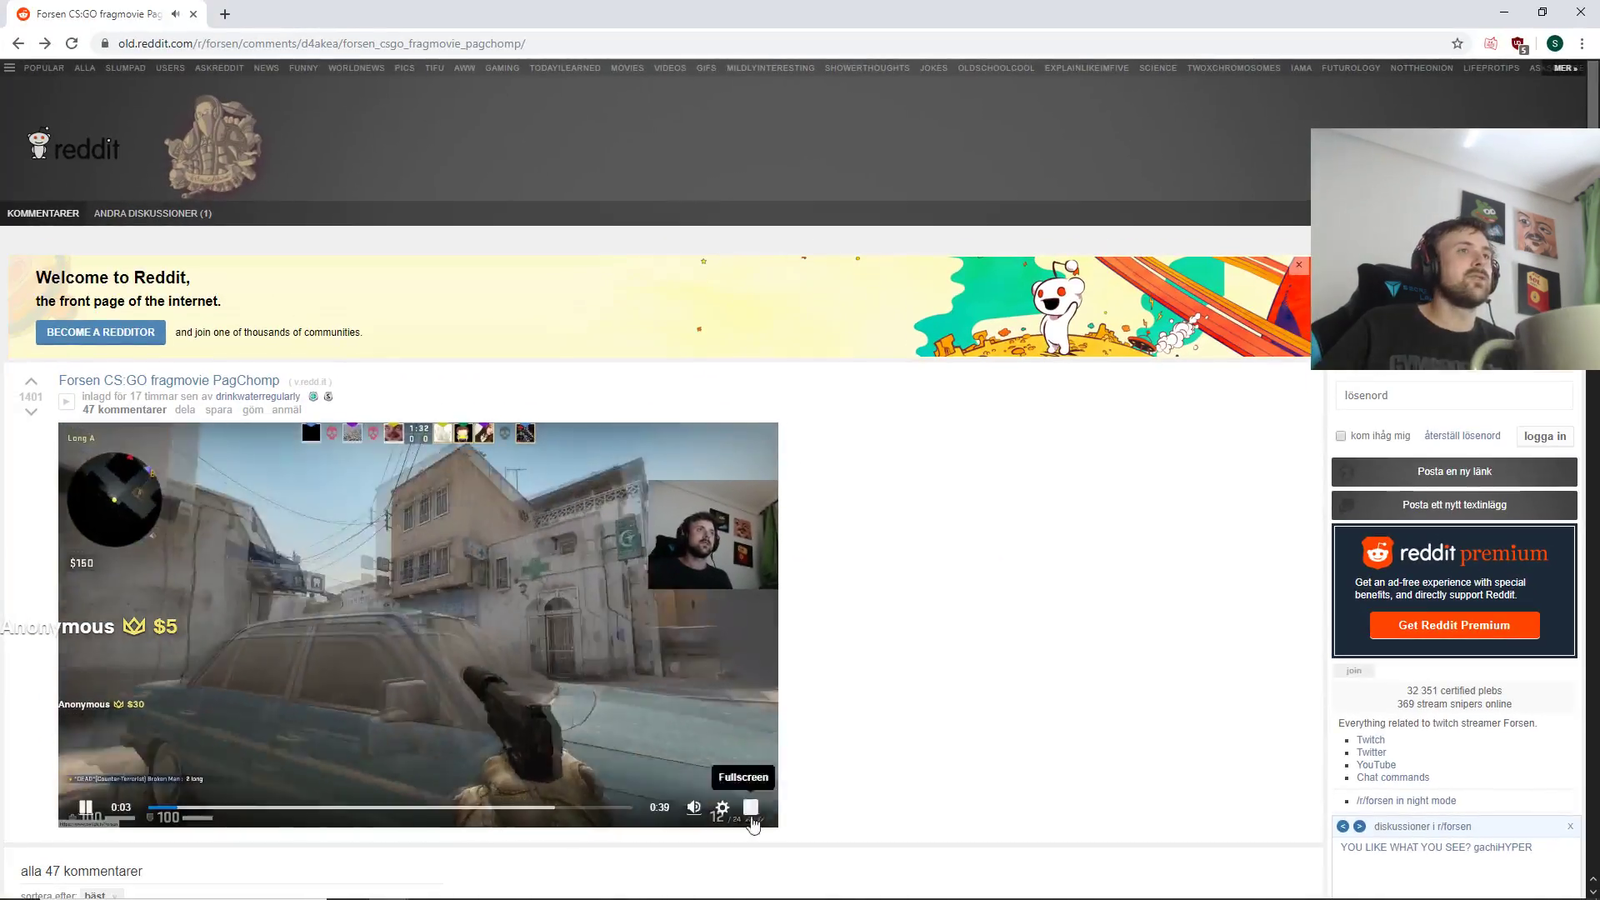Downvote the Forsen CS:GO fragmovie post

click(31, 412)
